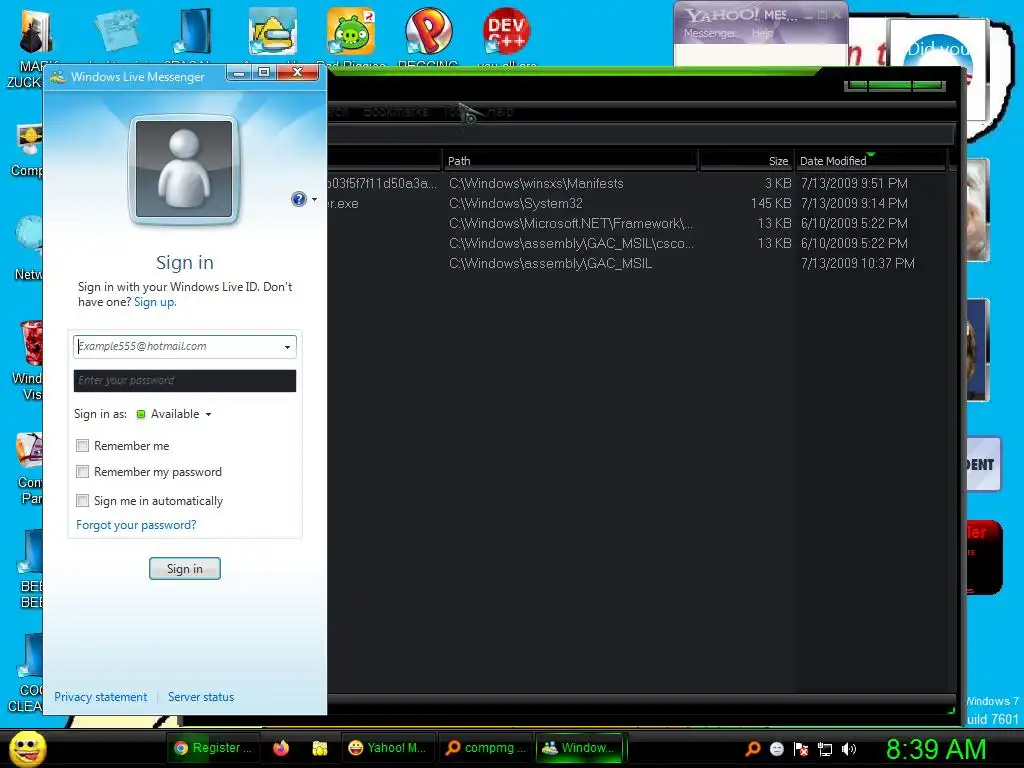Click the round white face tray icon

click(x=776, y=749)
